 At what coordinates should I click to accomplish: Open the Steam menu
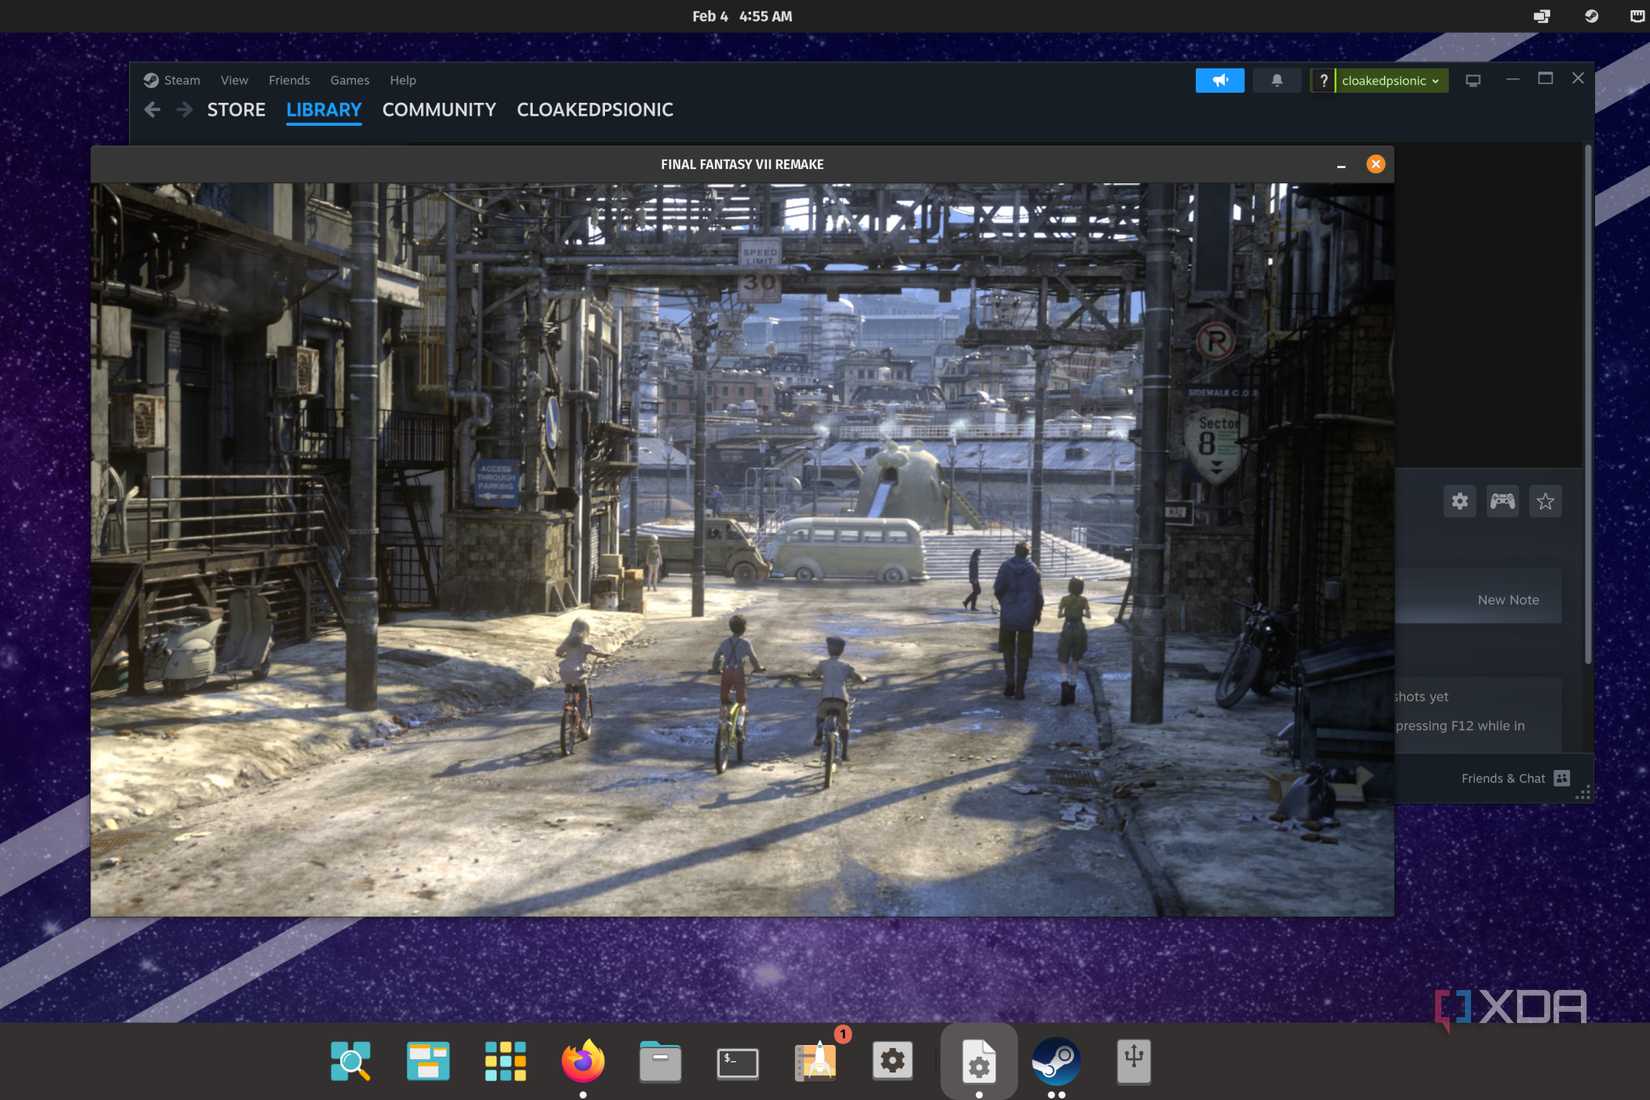(172, 80)
